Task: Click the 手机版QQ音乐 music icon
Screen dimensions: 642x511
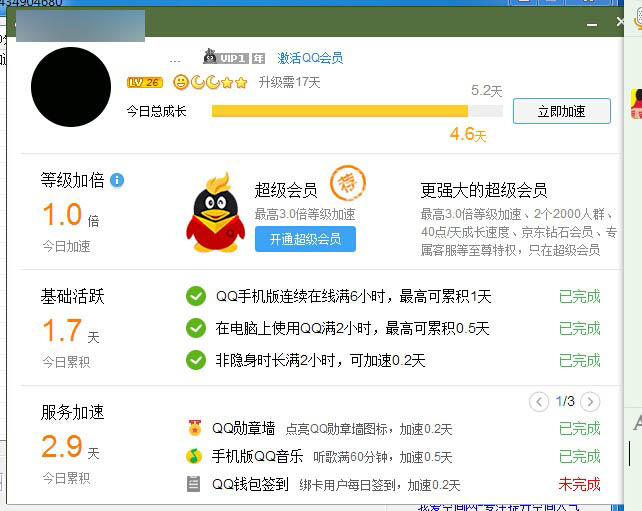Action: (x=194, y=456)
